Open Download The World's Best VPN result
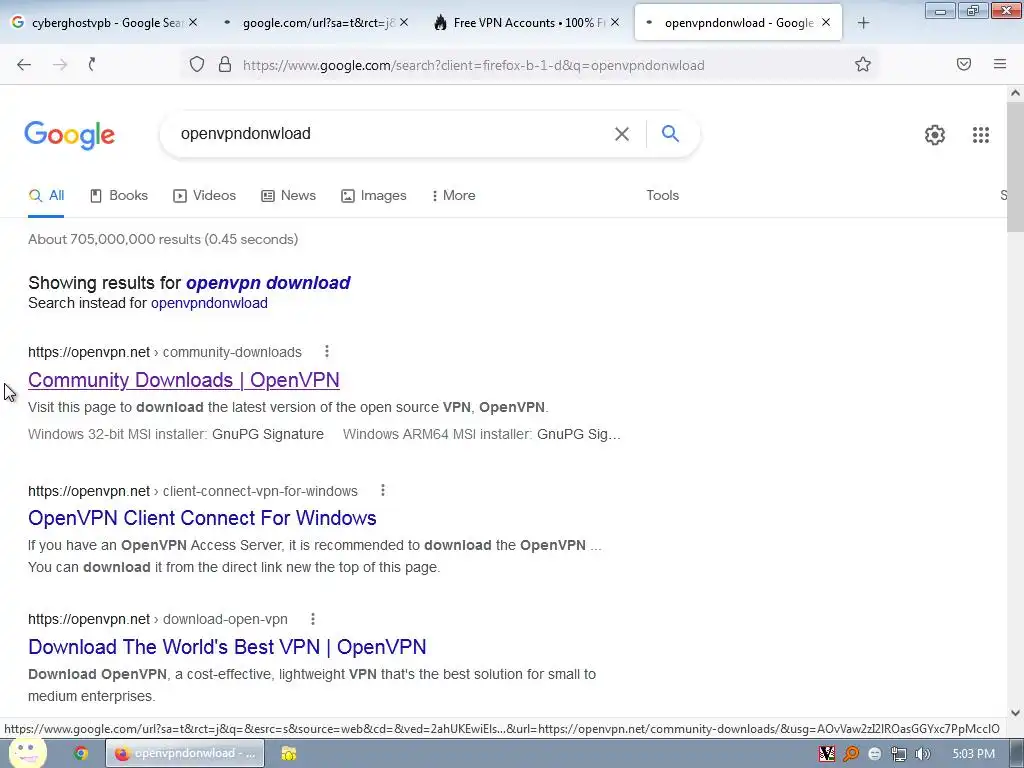Viewport: 1024px width, 768px height. (227, 647)
